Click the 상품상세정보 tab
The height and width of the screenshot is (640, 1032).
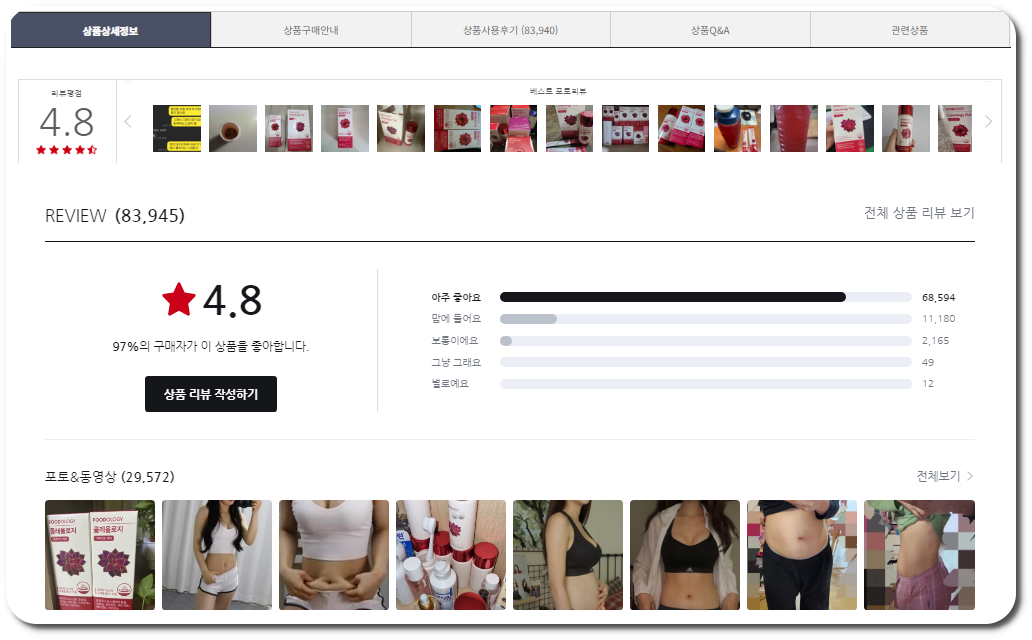(x=110, y=30)
